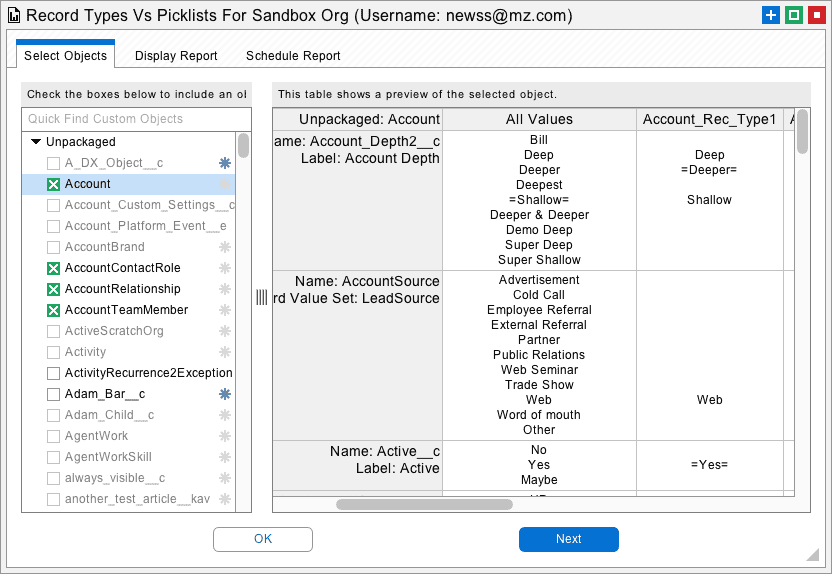The image size is (832, 574).
Task: Click the asterisk icon next to always_visible__c
Action: [225, 478]
